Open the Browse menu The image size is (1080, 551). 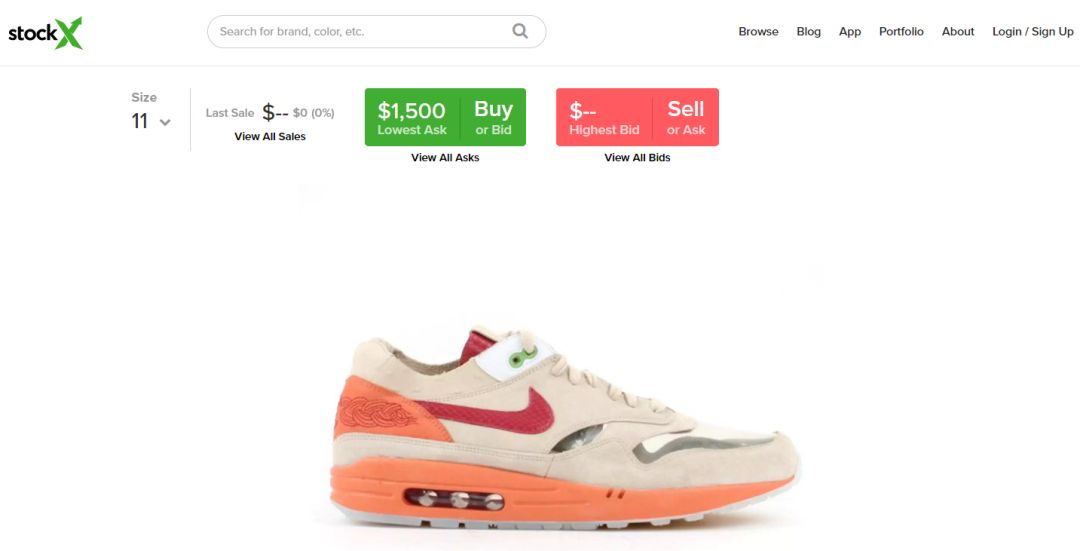[x=758, y=32]
